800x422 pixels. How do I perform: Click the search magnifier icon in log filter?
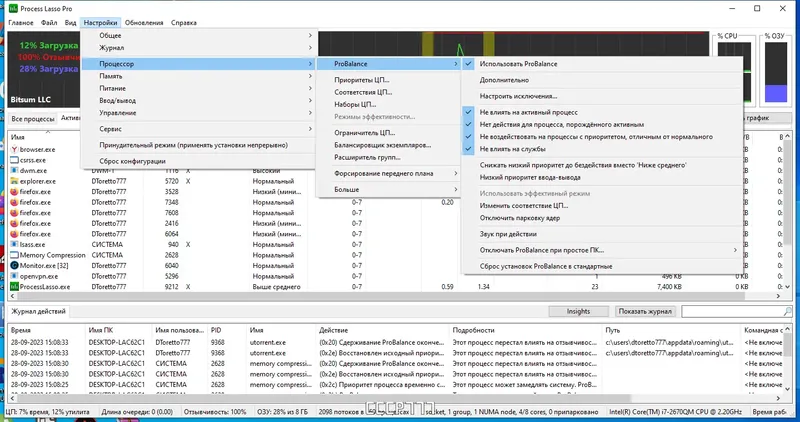point(787,311)
